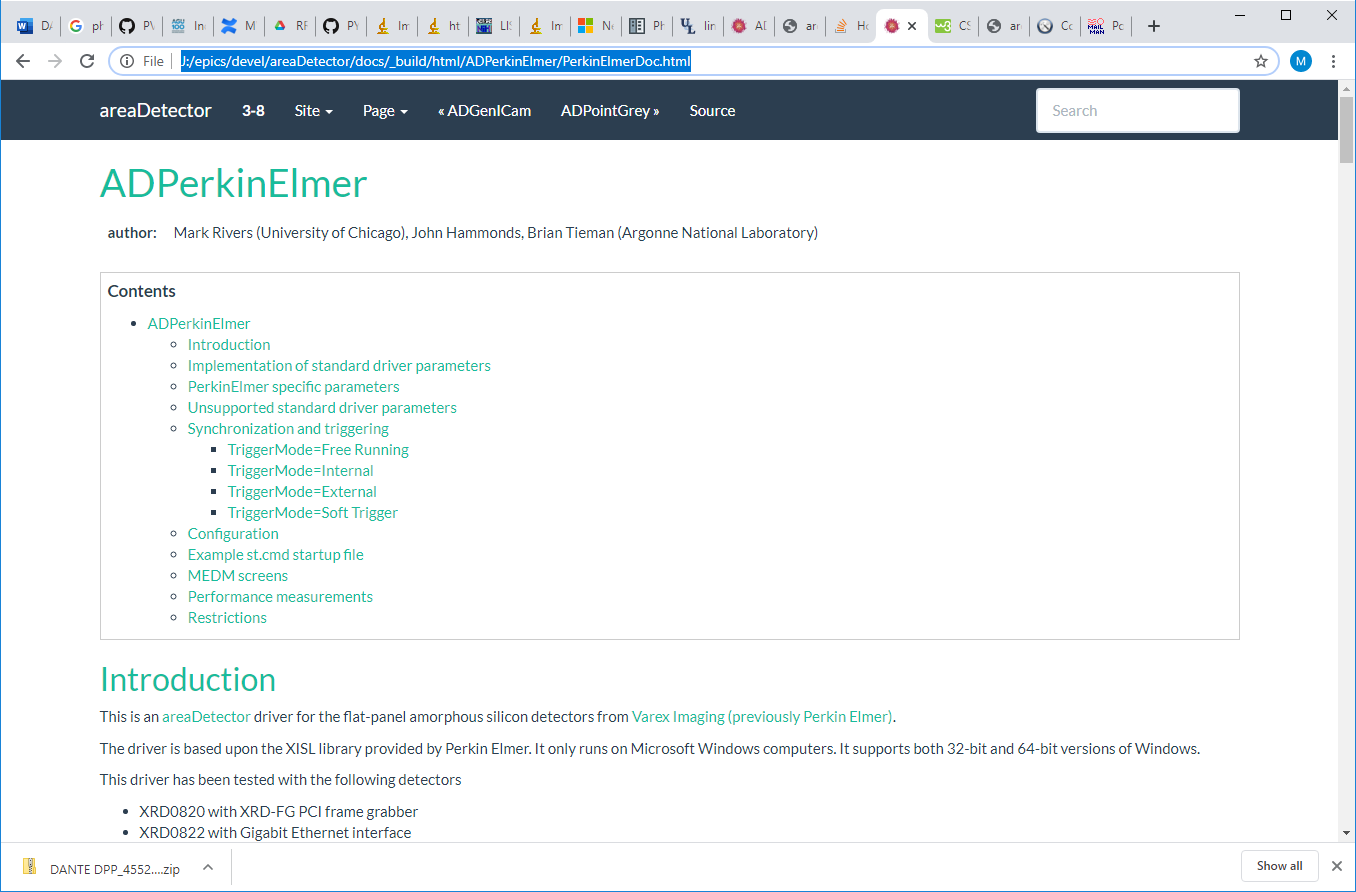
Task: Open TriggerMode=Free Running link
Action: coord(318,450)
